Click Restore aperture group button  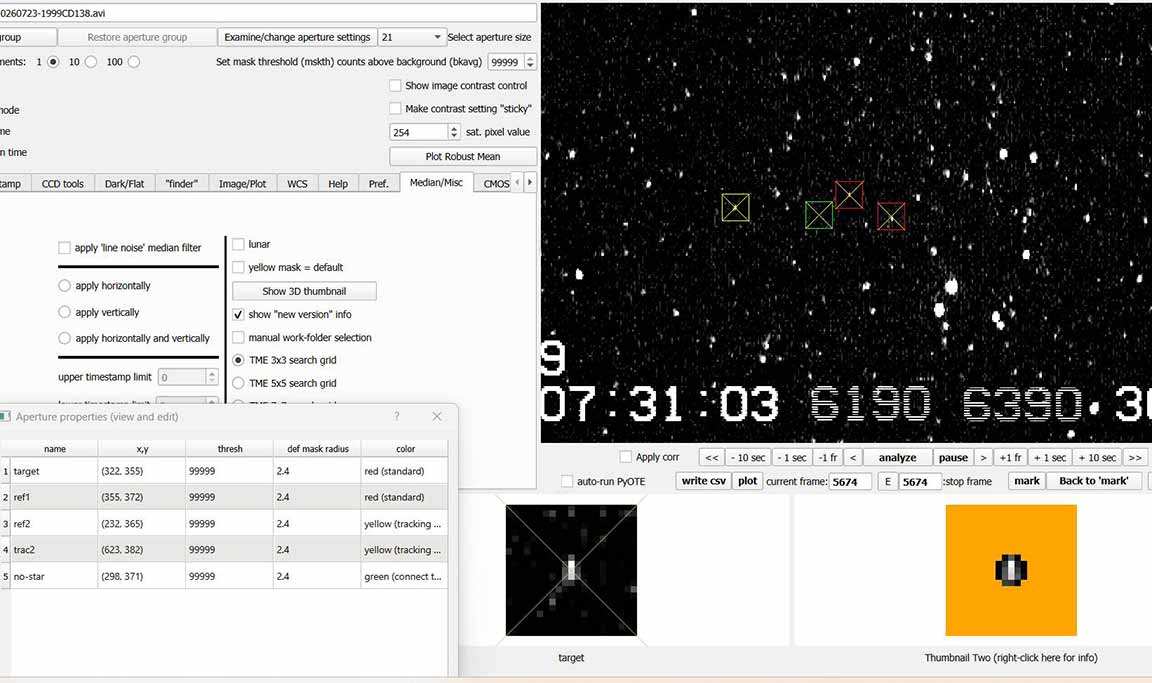(x=137, y=37)
